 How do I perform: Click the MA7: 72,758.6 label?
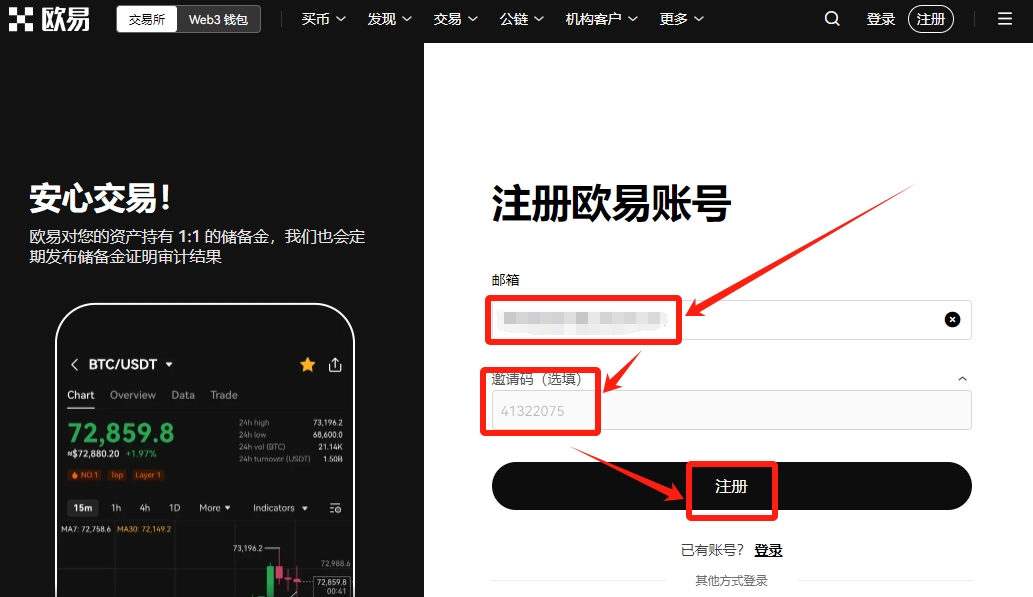tap(86, 529)
